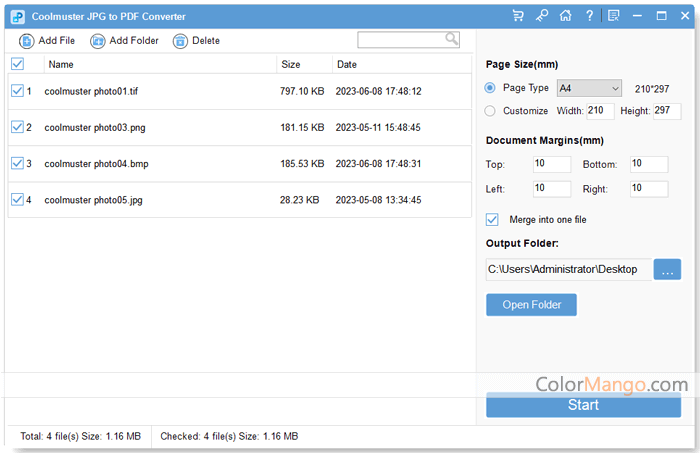Click the search magnifier icon
Viewport: 700px width, 453px height.
(x=452, y=39)
